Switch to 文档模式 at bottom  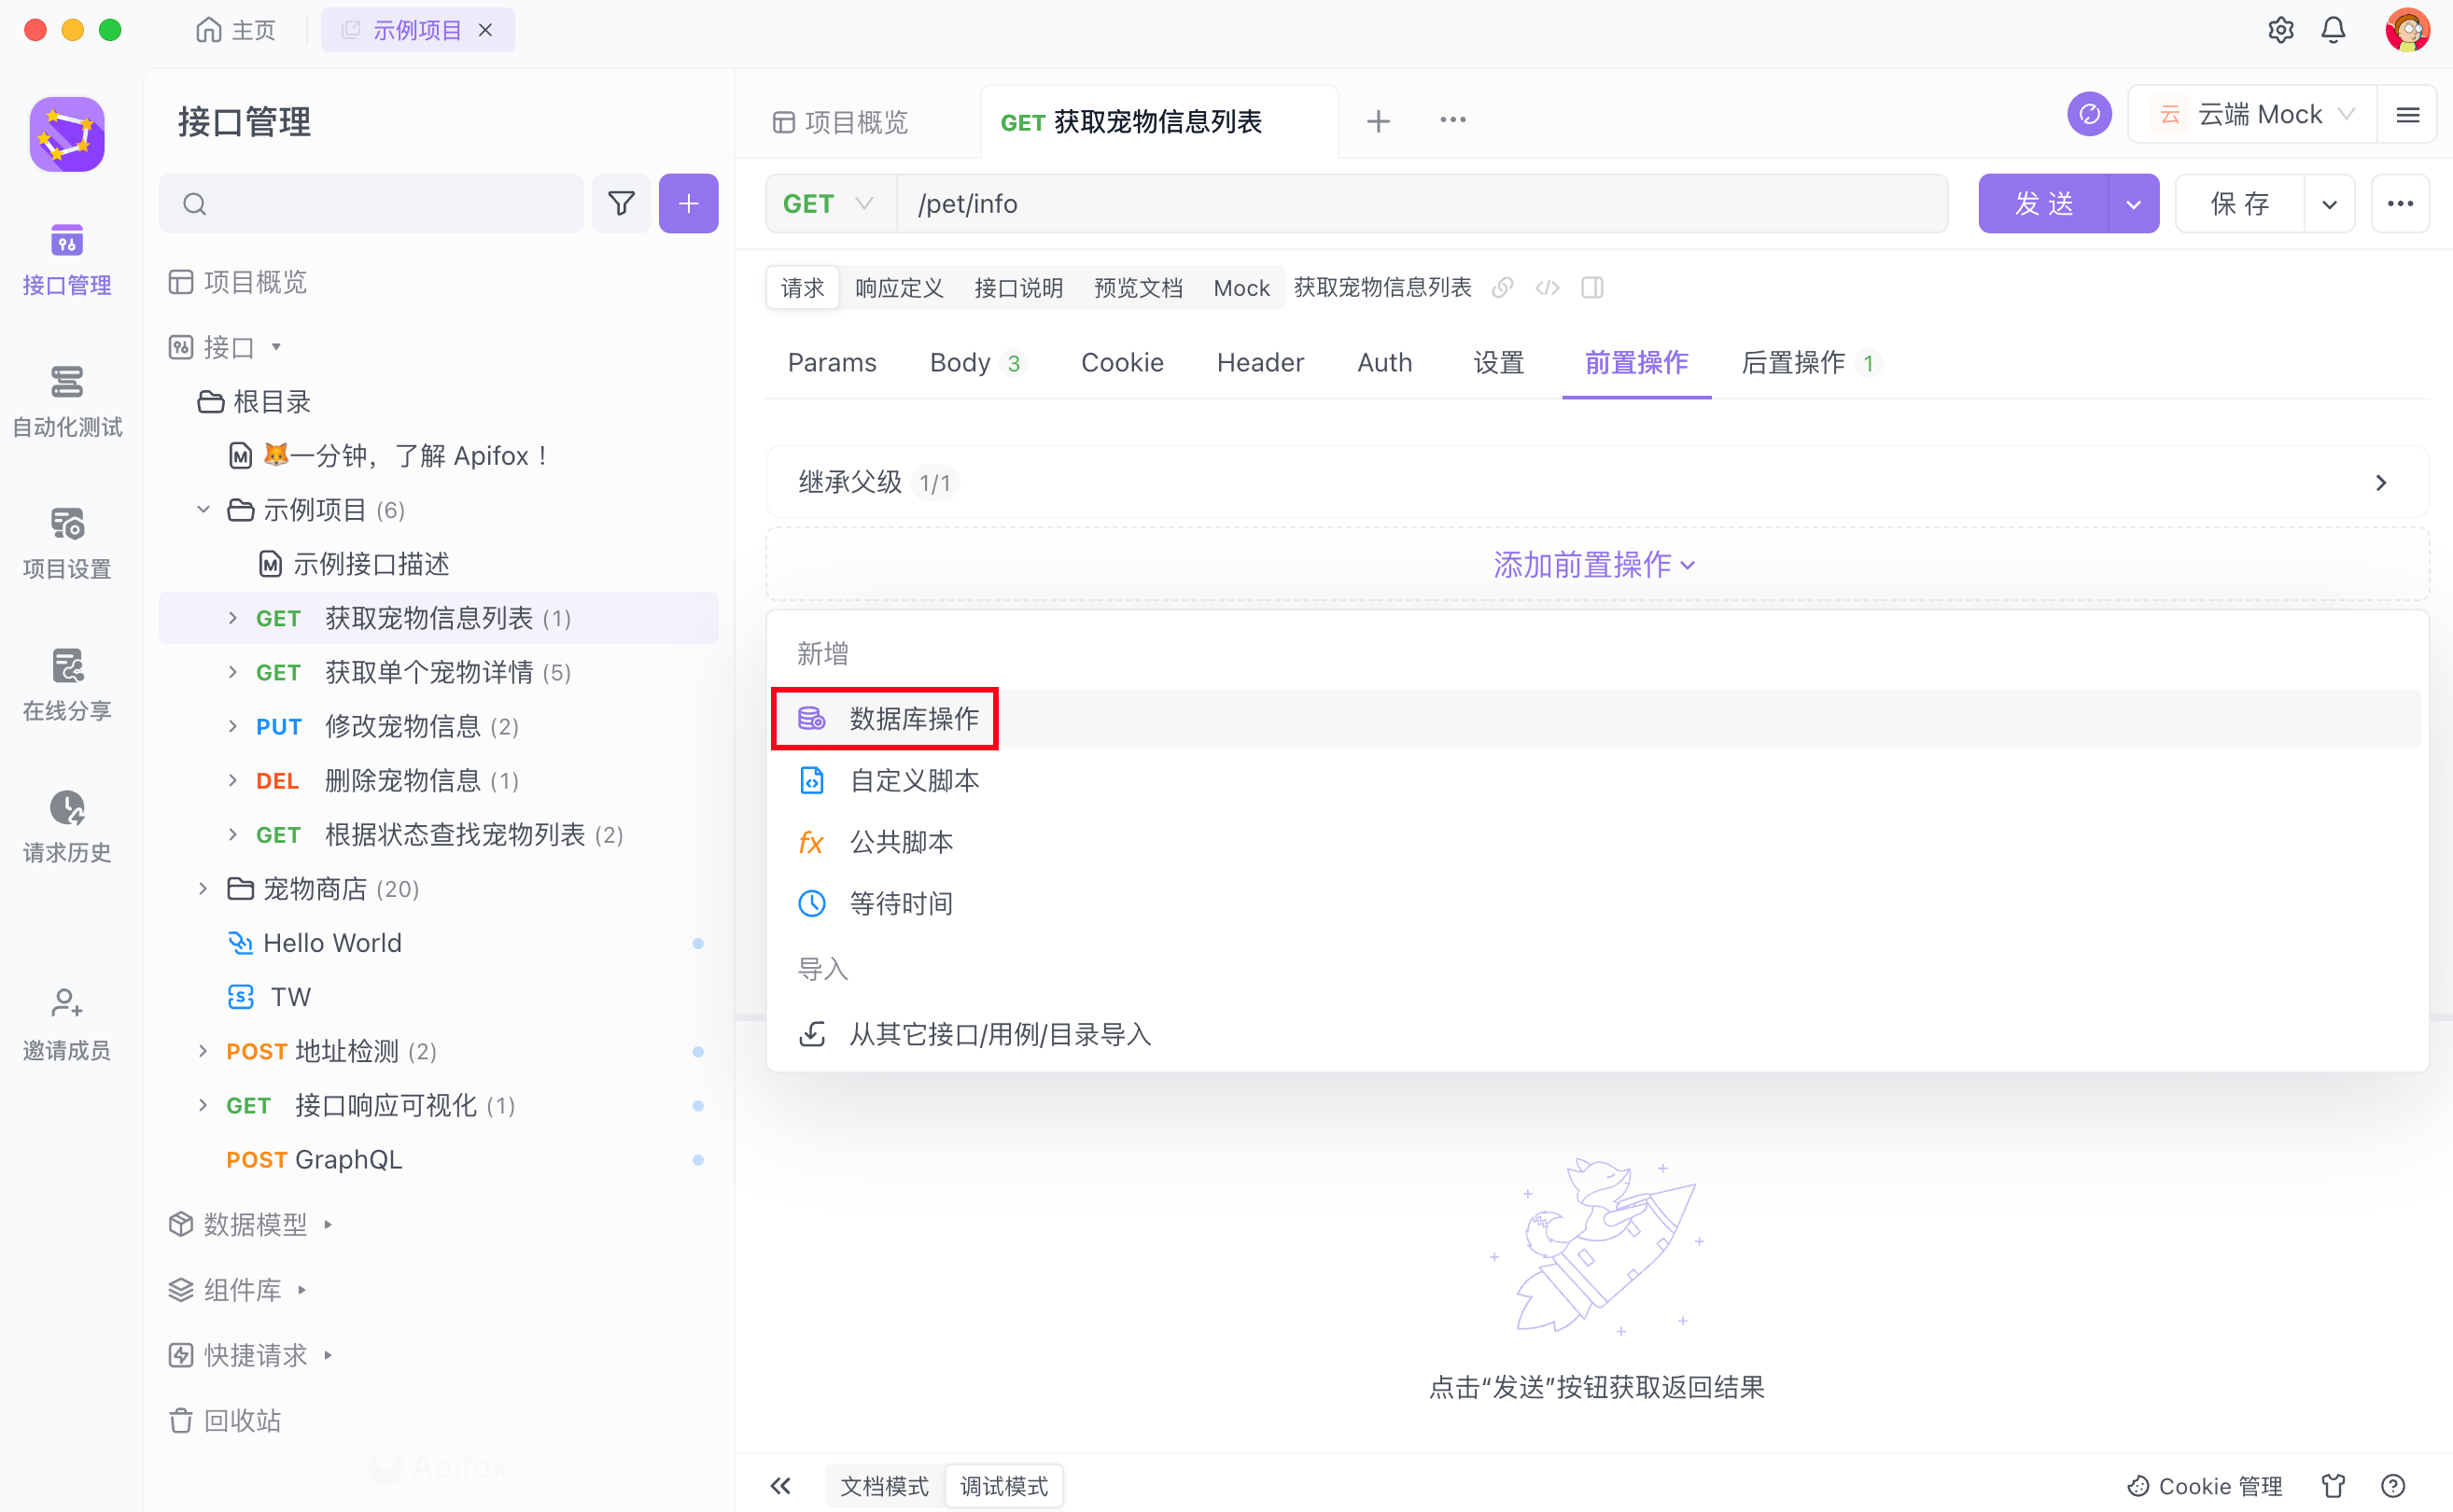(884, 1485)
